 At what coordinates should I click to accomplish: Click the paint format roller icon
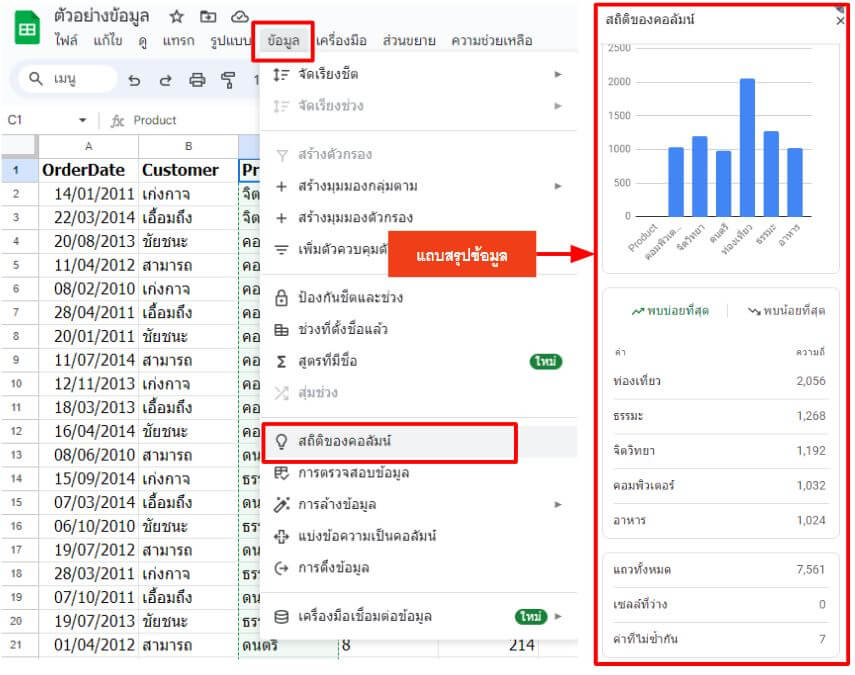228,81
